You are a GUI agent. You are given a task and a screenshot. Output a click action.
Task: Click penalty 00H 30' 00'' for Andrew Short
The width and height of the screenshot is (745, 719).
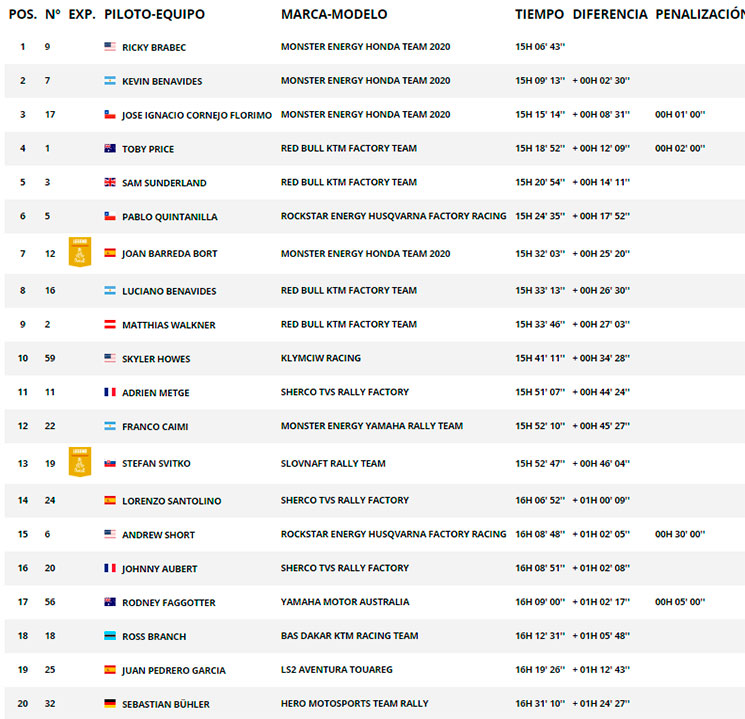(680, 534)
